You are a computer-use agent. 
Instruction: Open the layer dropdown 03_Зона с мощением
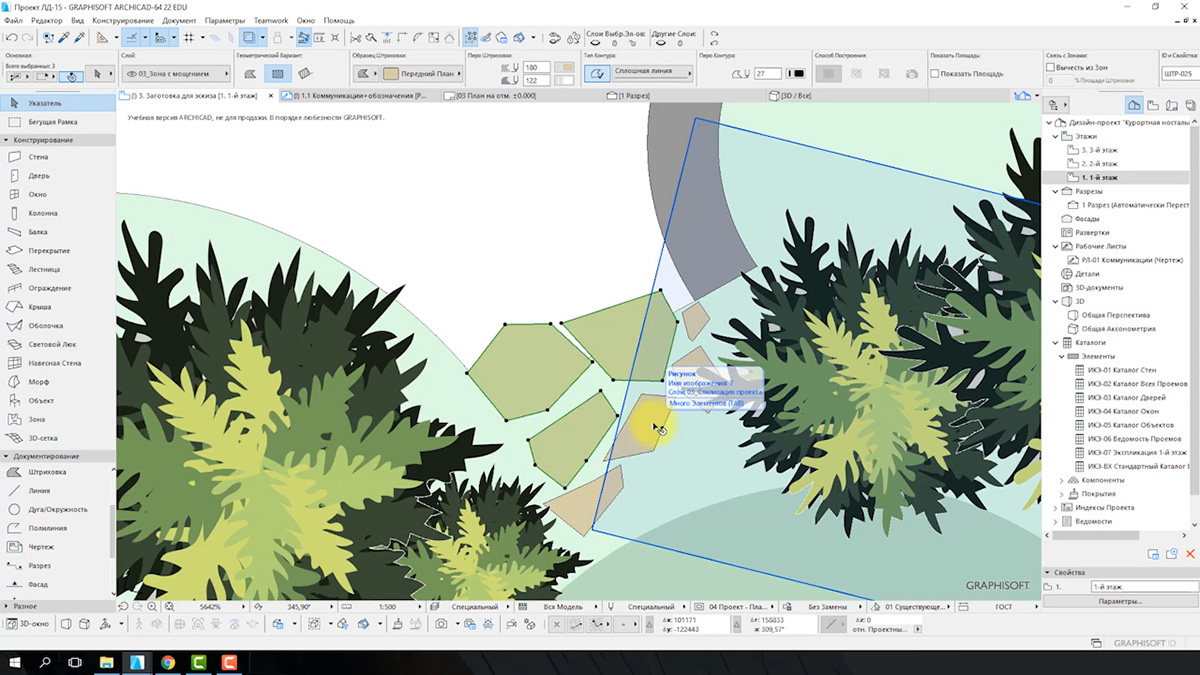[175, 74]
